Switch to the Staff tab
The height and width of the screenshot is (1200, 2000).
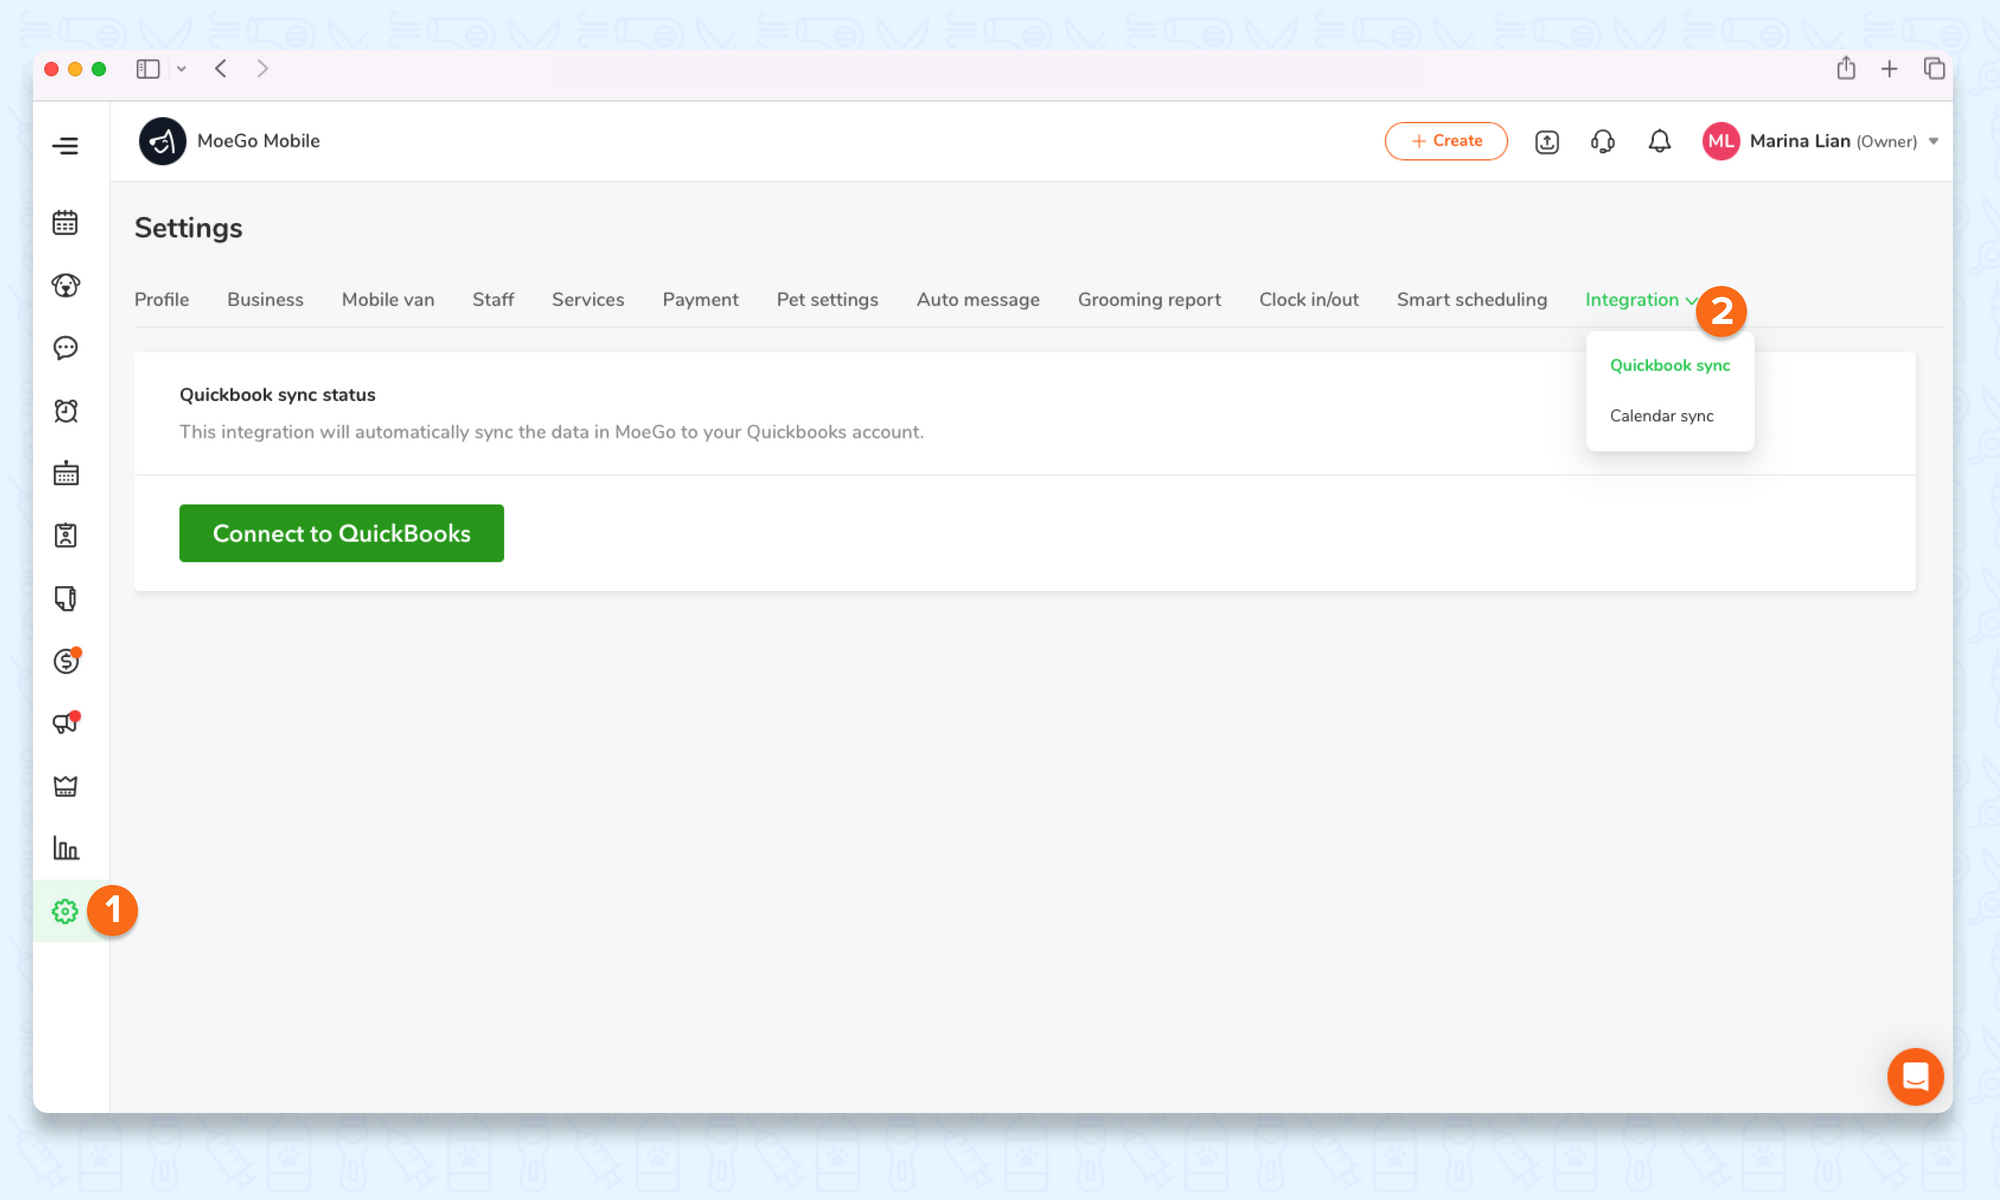coord(493,300)
